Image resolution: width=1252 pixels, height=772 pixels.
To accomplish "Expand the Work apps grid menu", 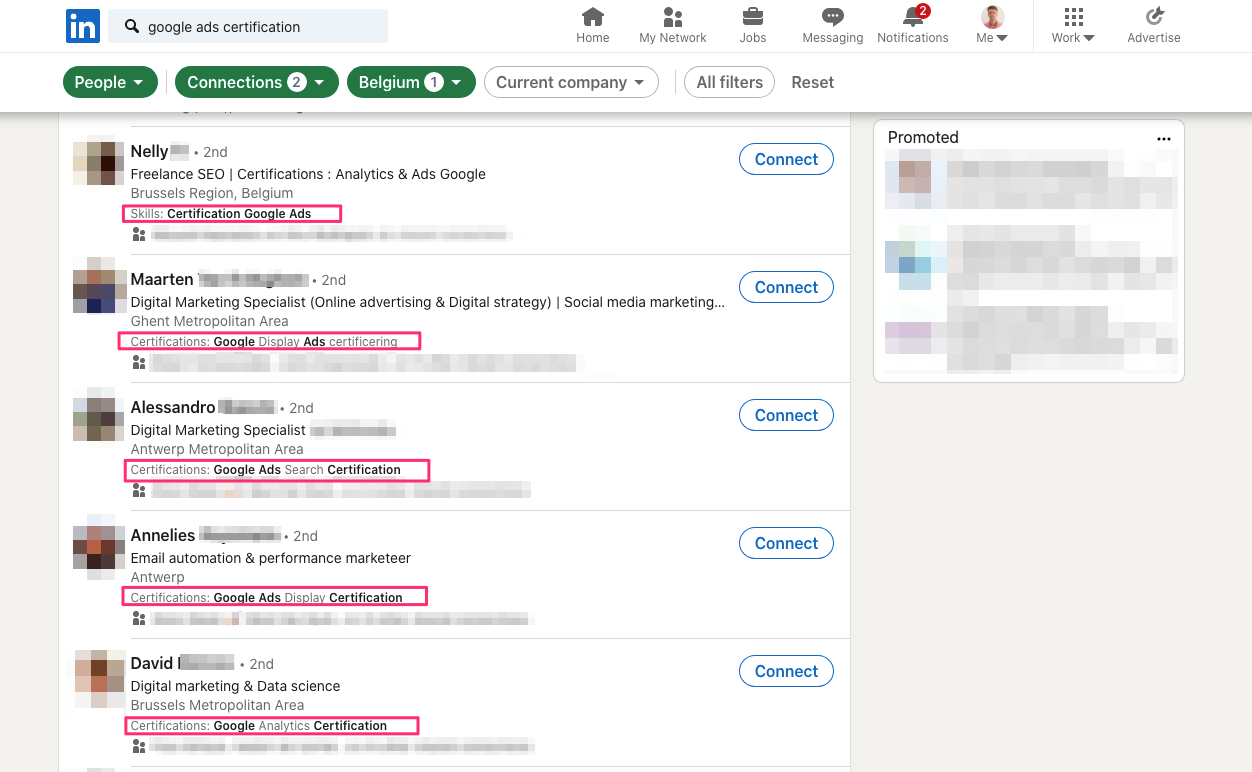I will [x=1073, y=26].
